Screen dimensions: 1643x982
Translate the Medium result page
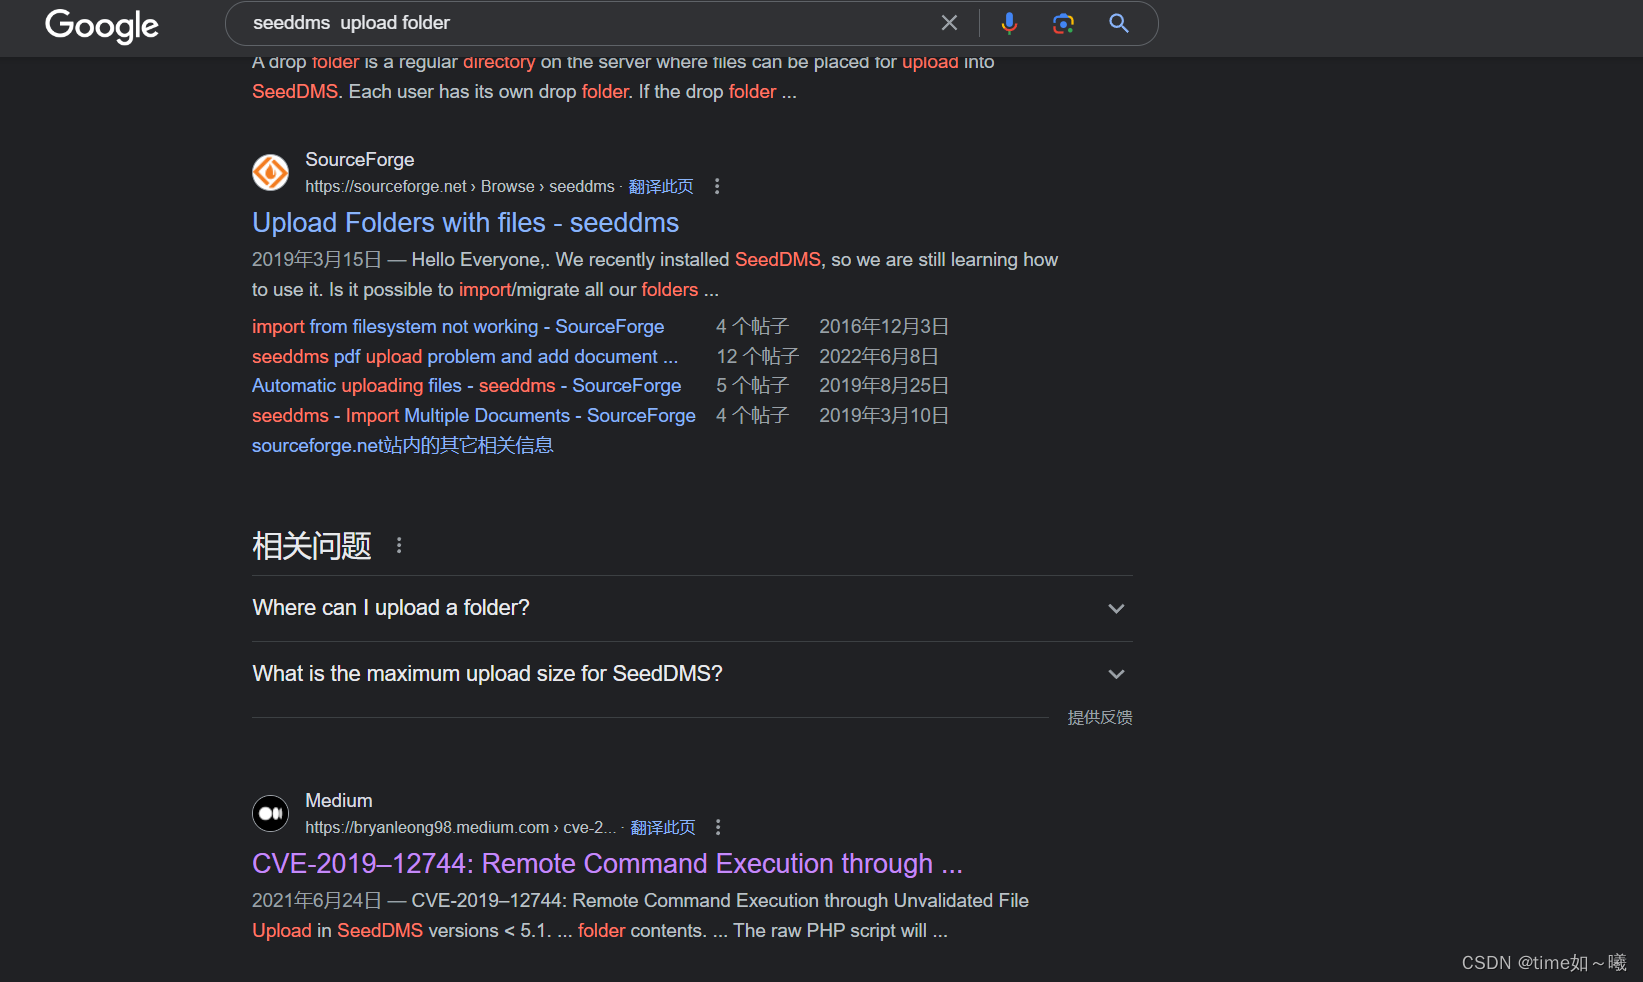pos(663,827)
